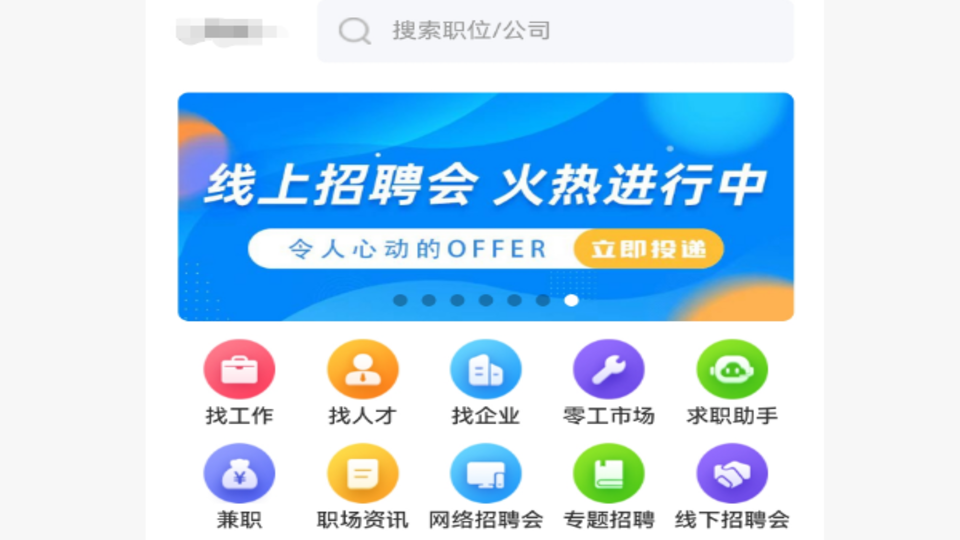Click the 令人心动的OFFER text pill
This screenshot has width=960, height=540.
point(418,249)
